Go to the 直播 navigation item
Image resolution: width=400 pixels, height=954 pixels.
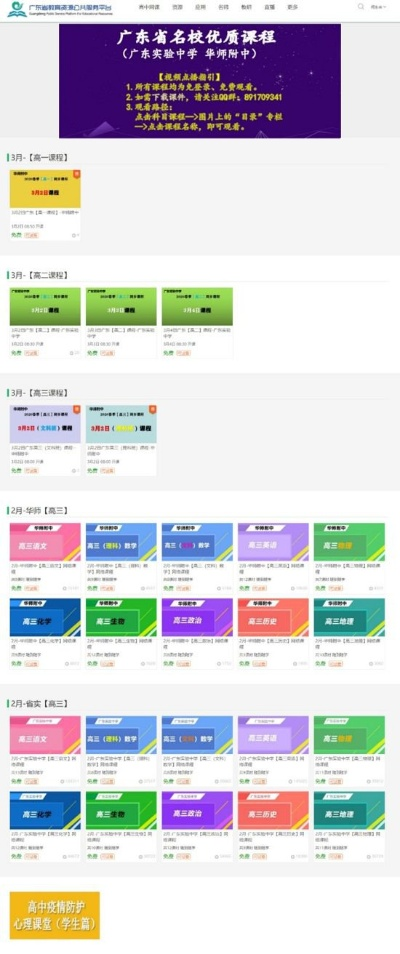pos(269,7)
